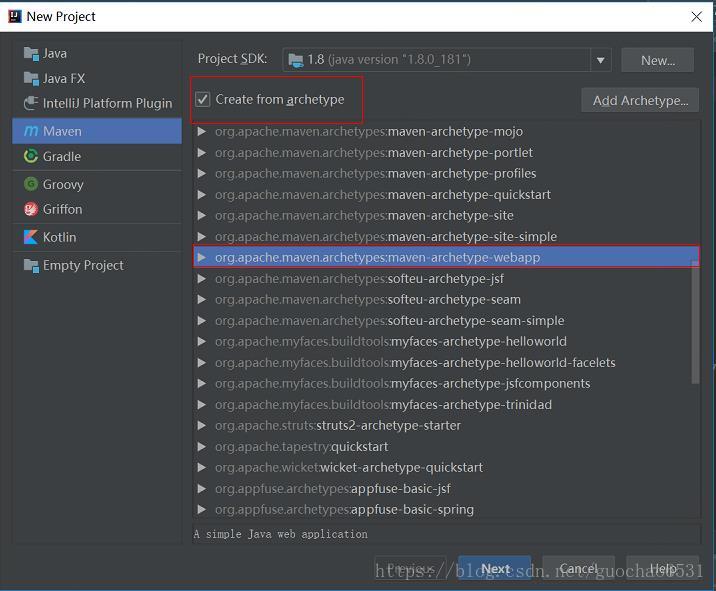
Task: Click the Previous button
Action: click(411, 569)
